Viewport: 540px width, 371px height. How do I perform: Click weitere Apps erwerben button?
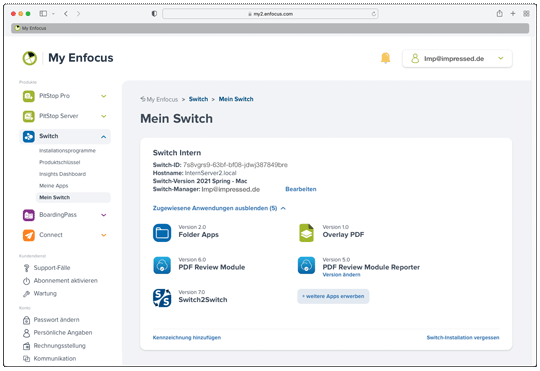pos(333,296)
